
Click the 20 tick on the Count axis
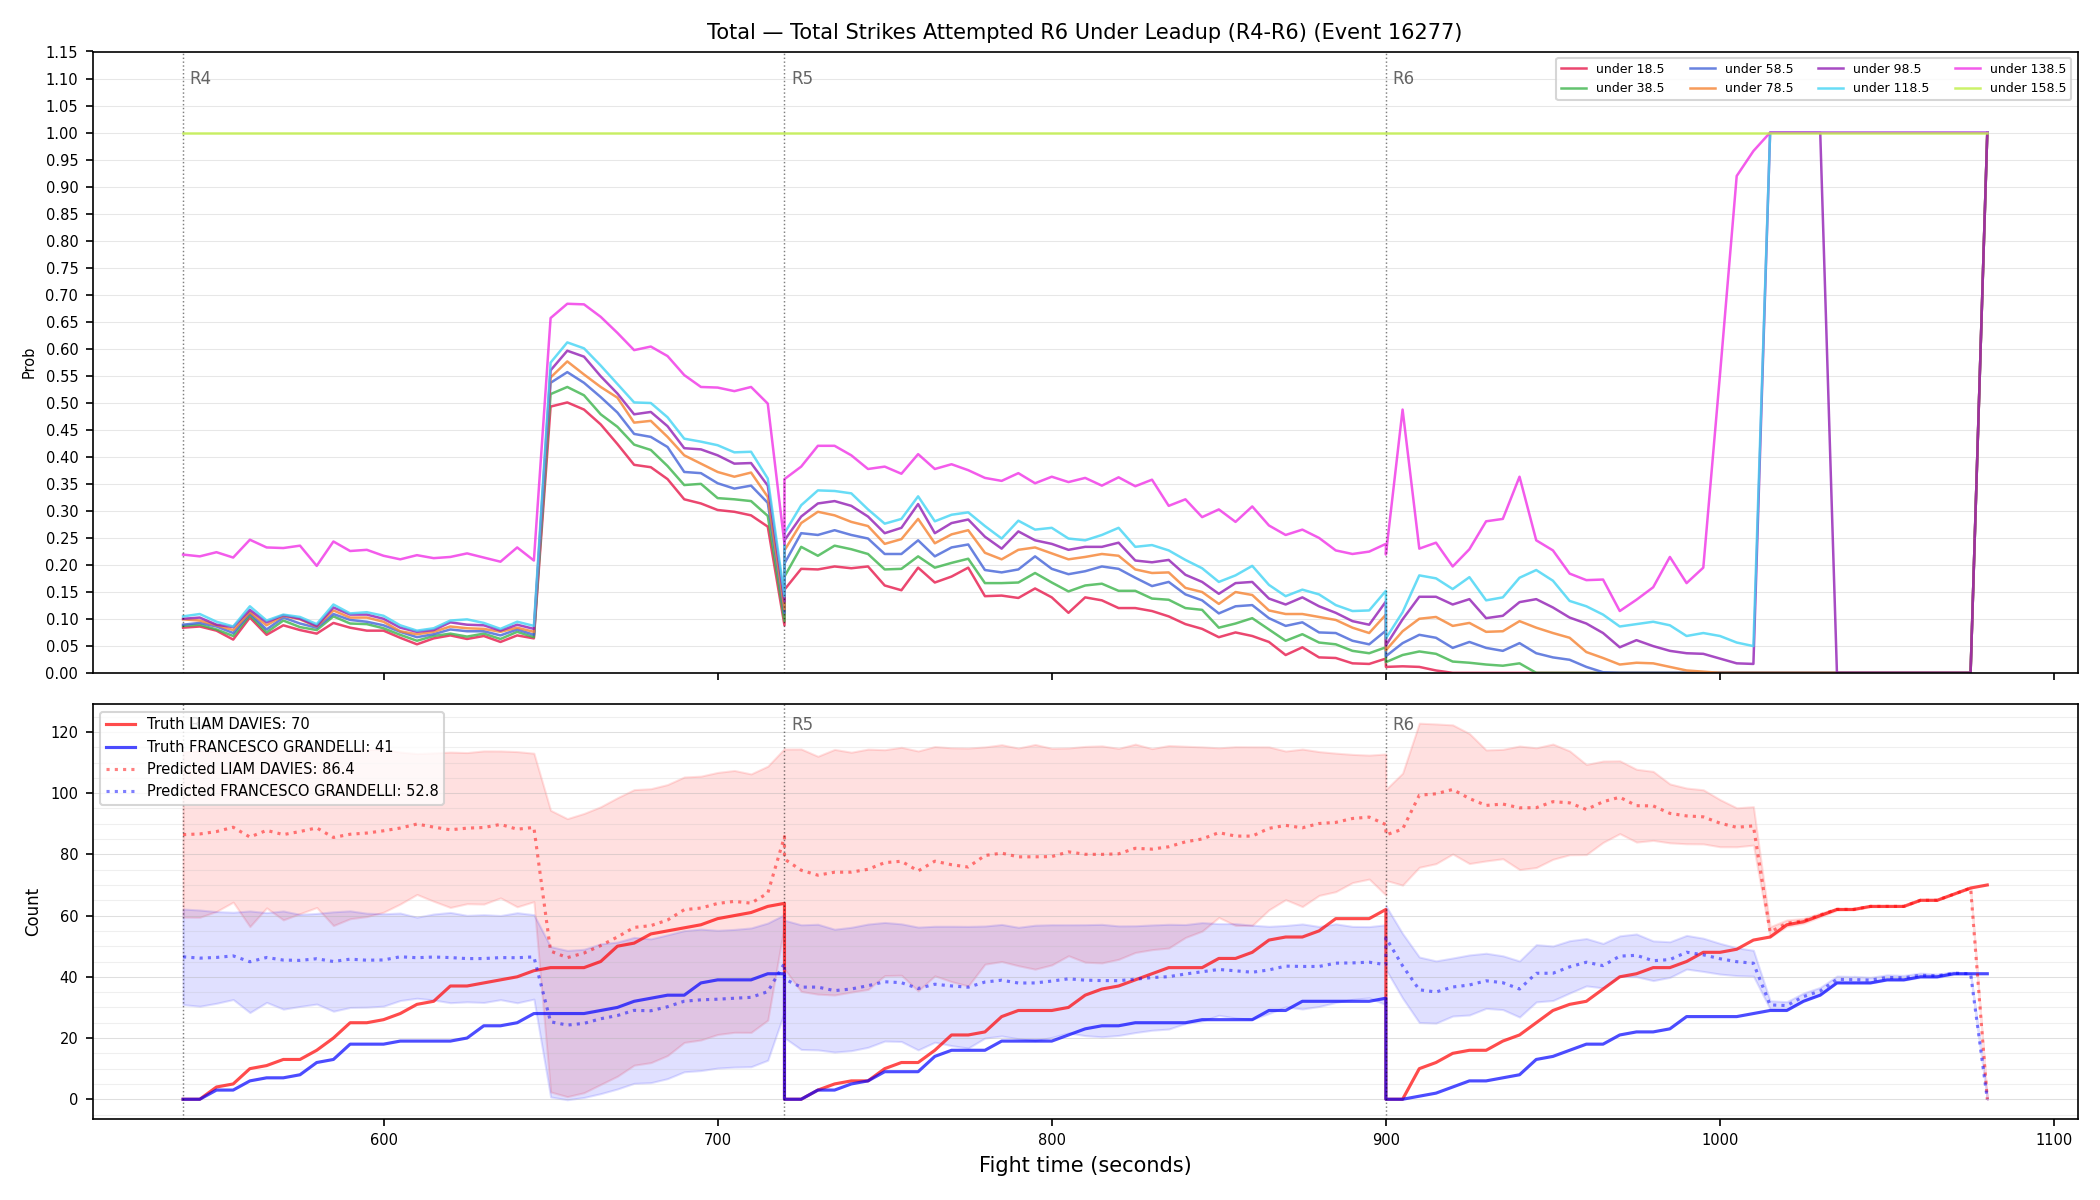point(70,1038)
